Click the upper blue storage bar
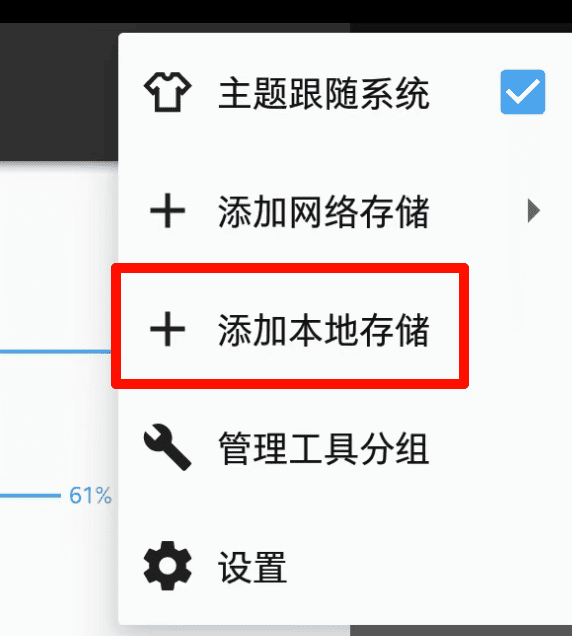572x636 pixels. pyautogui.click(x=56, y=351)
